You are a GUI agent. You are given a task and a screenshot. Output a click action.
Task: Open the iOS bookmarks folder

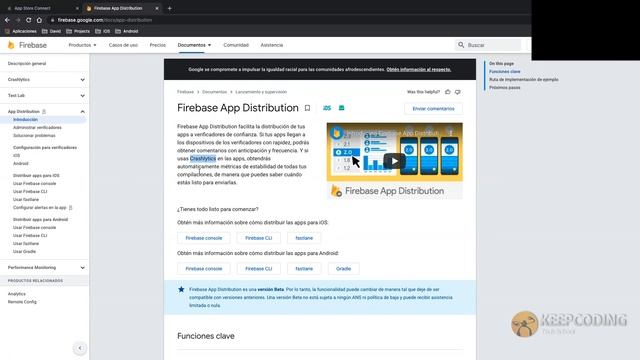pyautogui.click(x=103, y=31)
